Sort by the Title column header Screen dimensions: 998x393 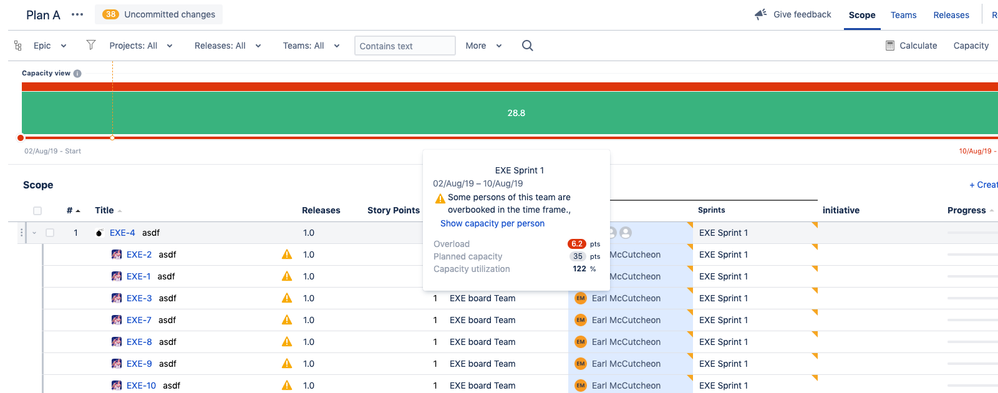click(108, 210)
